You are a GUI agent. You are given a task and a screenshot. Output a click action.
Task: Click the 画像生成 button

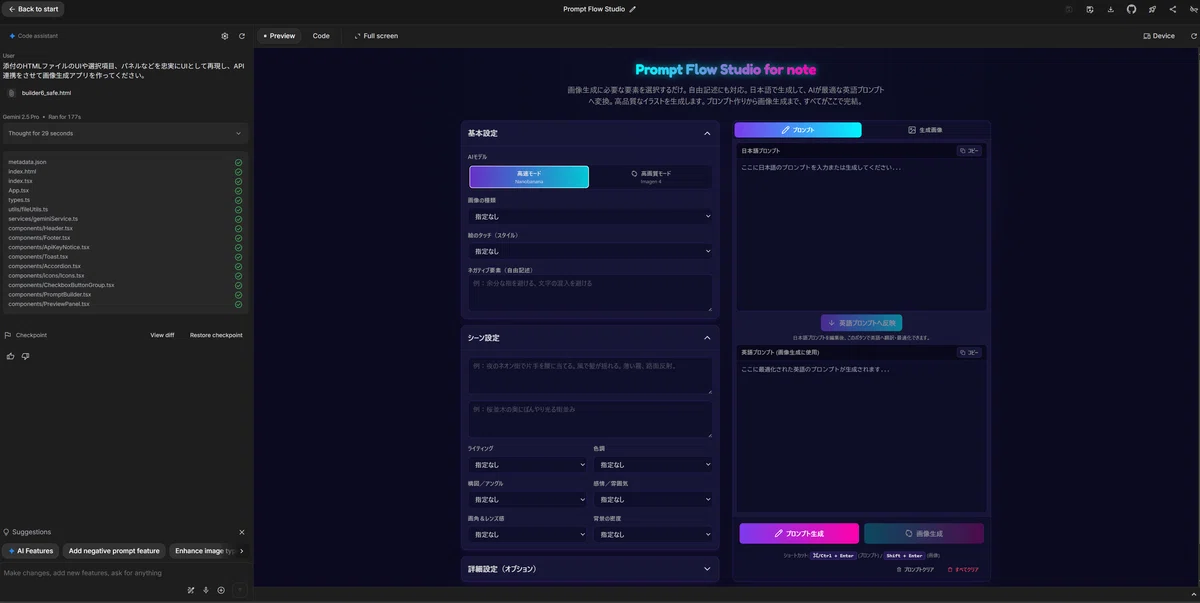click(x=924, y=533)
